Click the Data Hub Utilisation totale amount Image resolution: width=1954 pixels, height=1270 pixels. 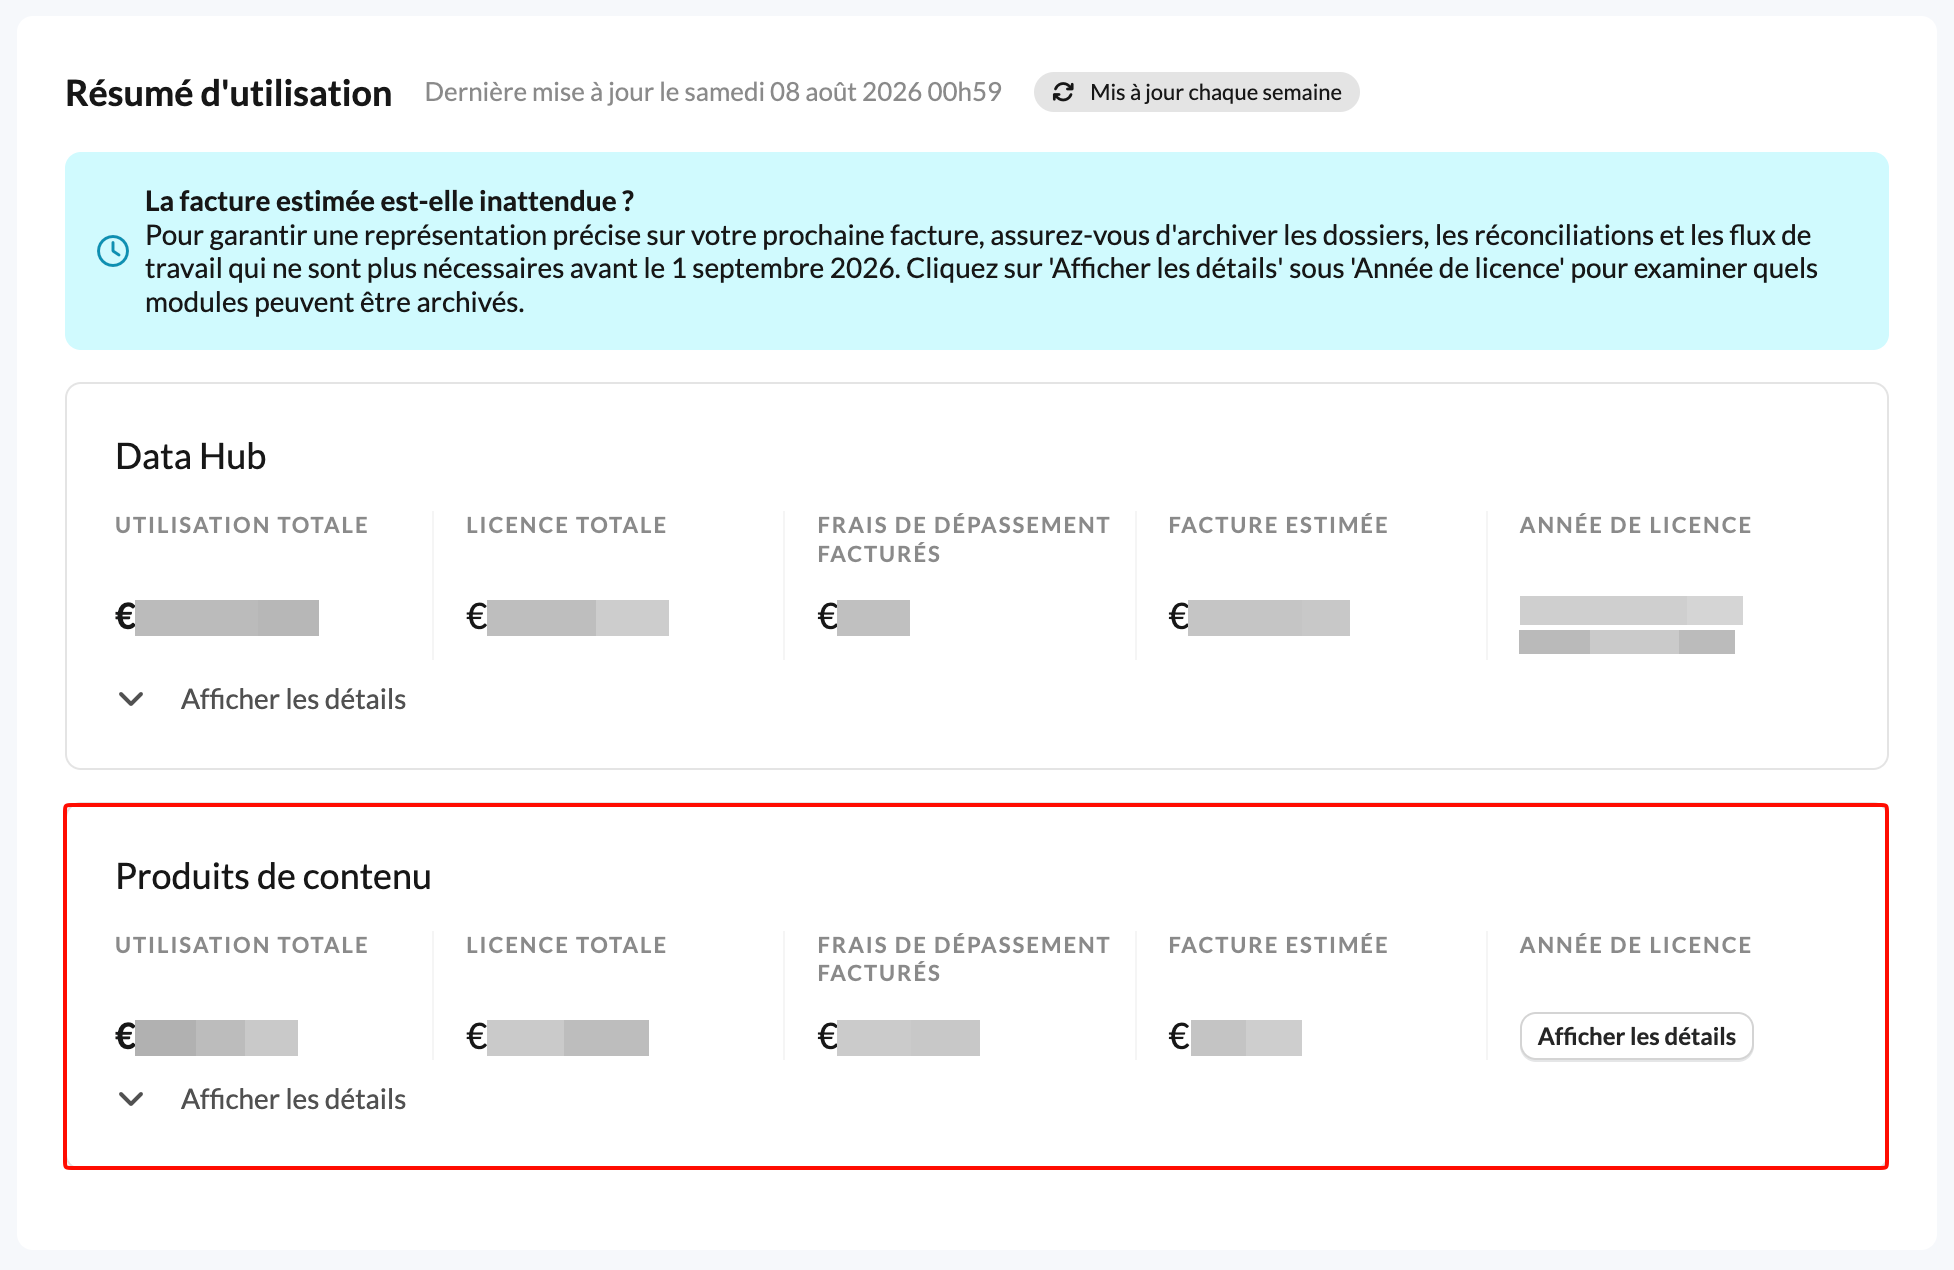(x=217, y=617)
